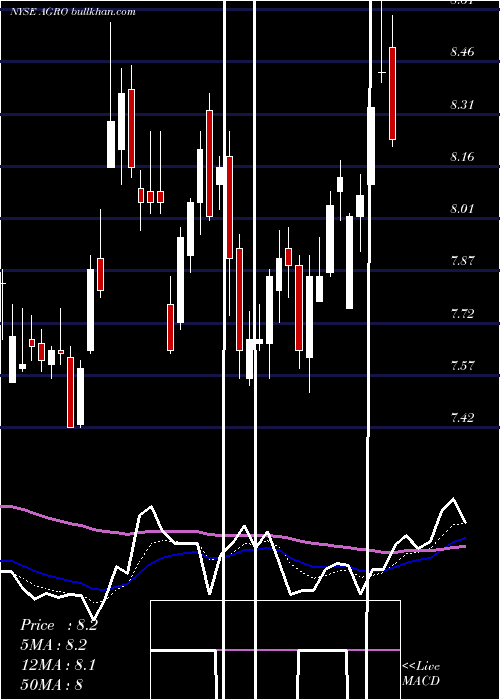
Task: Select the 8.46 price axis label
Action: pyautogui.click(x=462, y=52)
